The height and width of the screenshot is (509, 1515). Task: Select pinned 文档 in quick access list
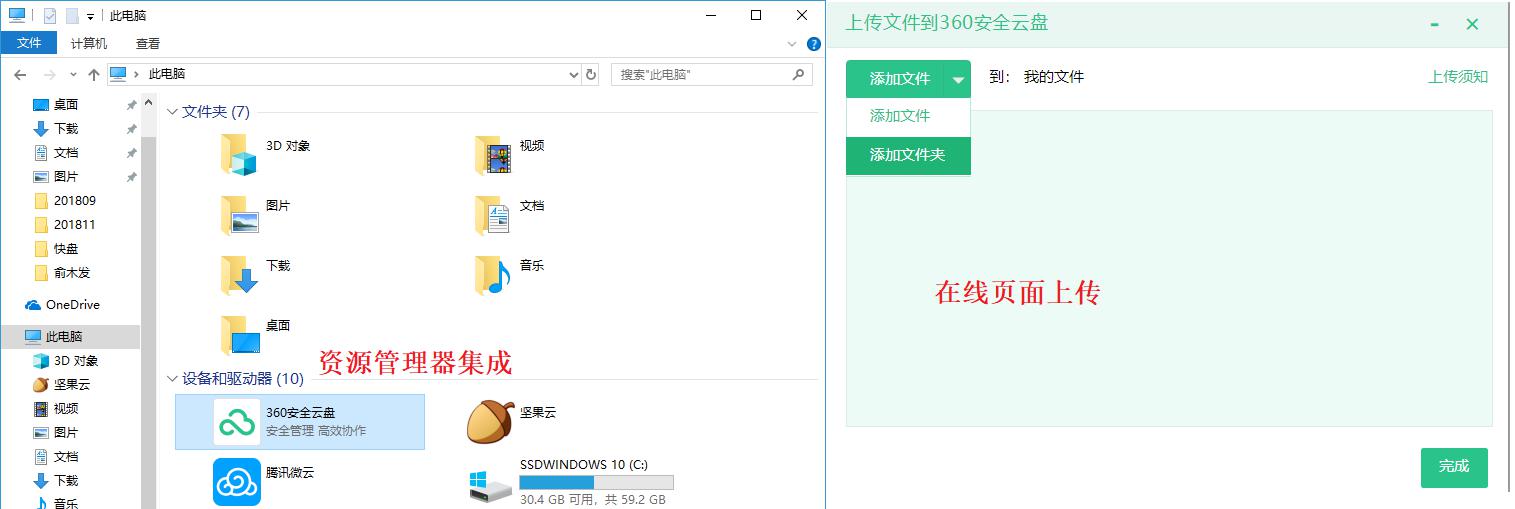pyautogui.click(x=56, y=153)
